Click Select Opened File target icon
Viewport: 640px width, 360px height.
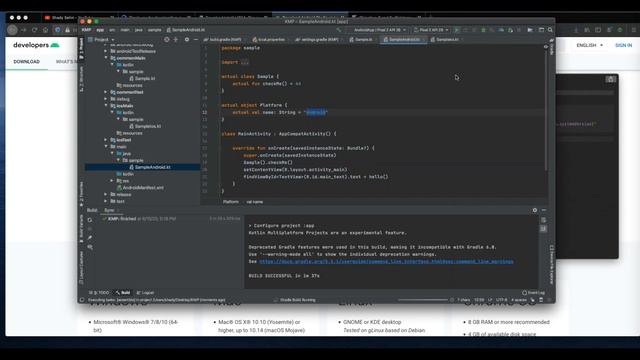(x=167, y=40)
